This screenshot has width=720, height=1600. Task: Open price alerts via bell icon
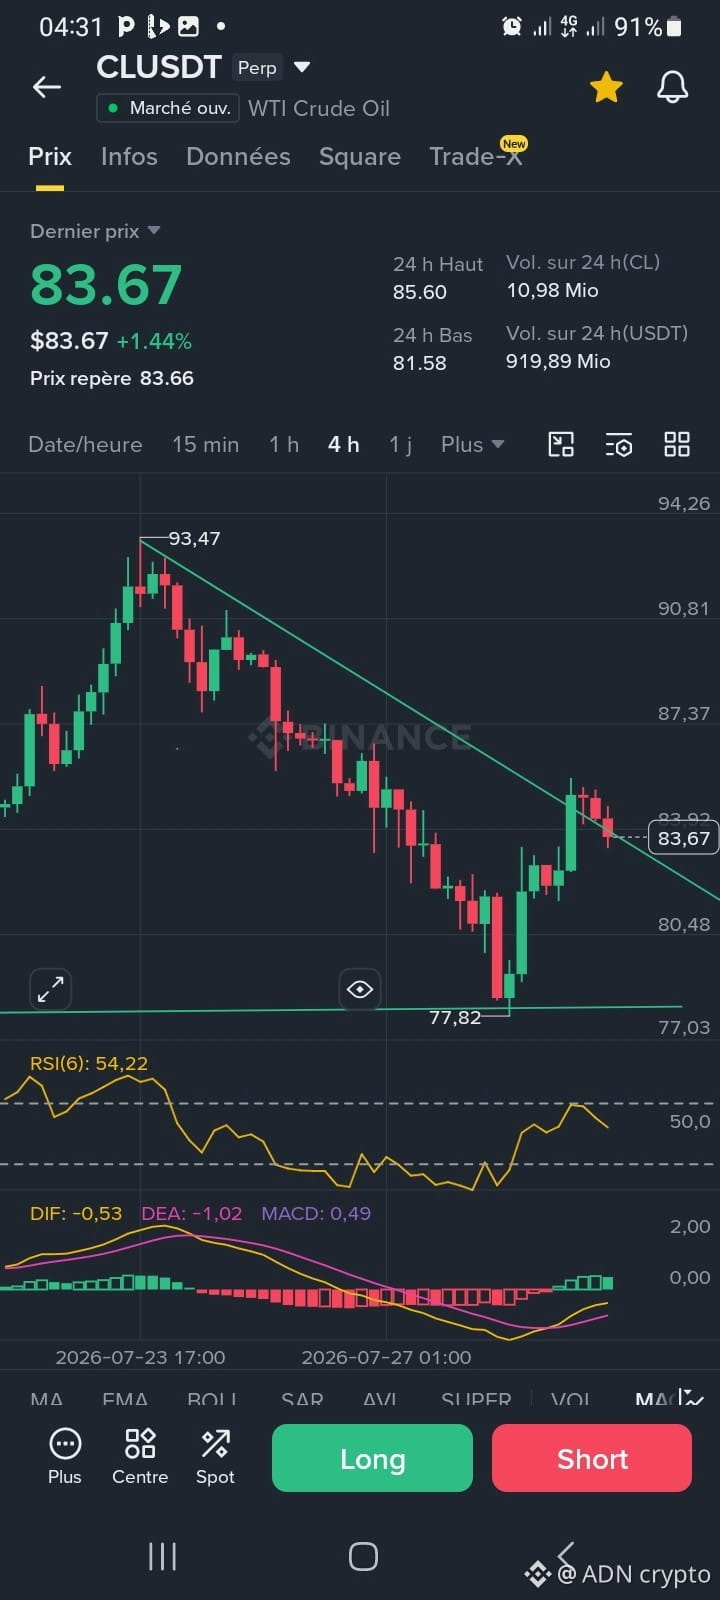point(672,87)
